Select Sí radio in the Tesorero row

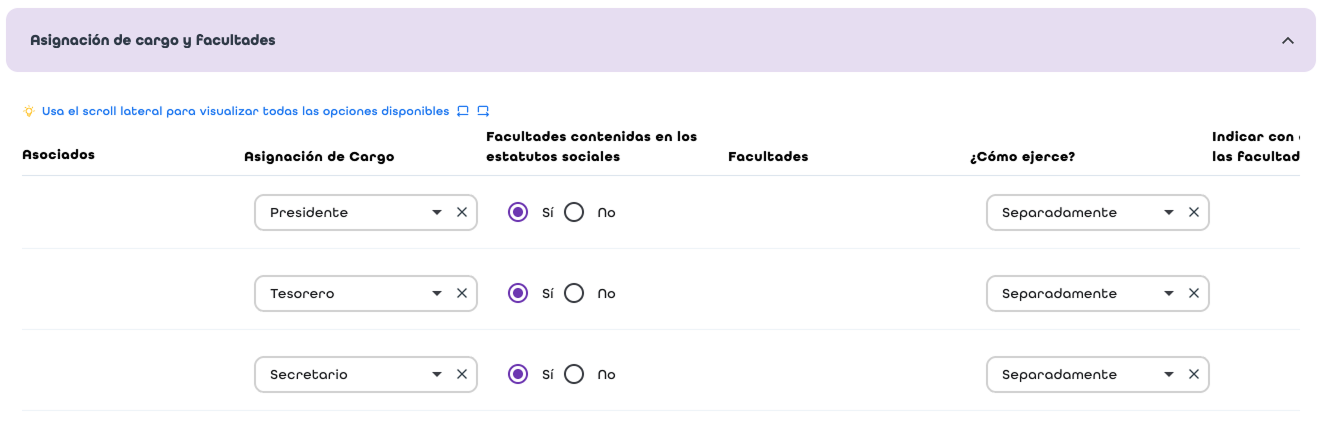click(x=518, y=293)
